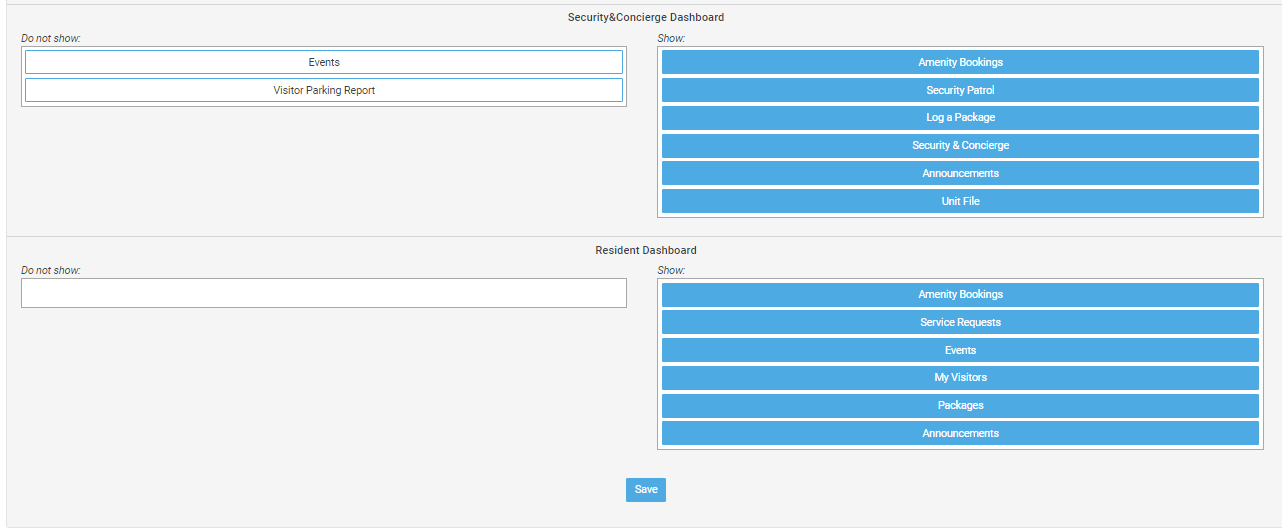This screenshot has width=1282, height=529.
Task: Click the Save button
Action: (x=646, y=490)
